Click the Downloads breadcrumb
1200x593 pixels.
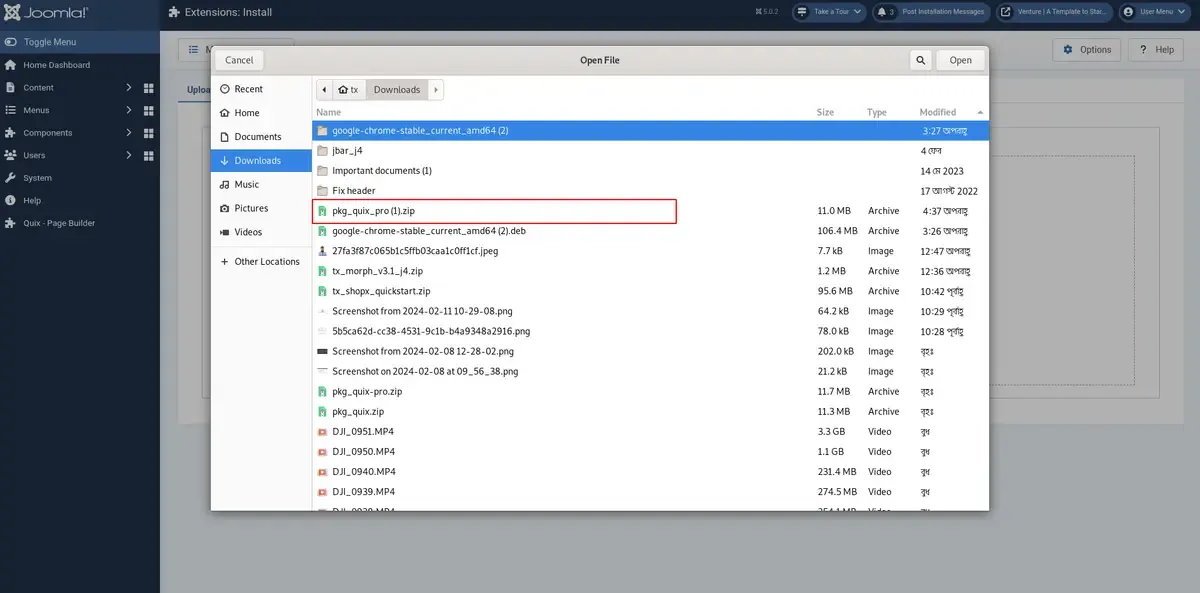click(x=397, y=89)
